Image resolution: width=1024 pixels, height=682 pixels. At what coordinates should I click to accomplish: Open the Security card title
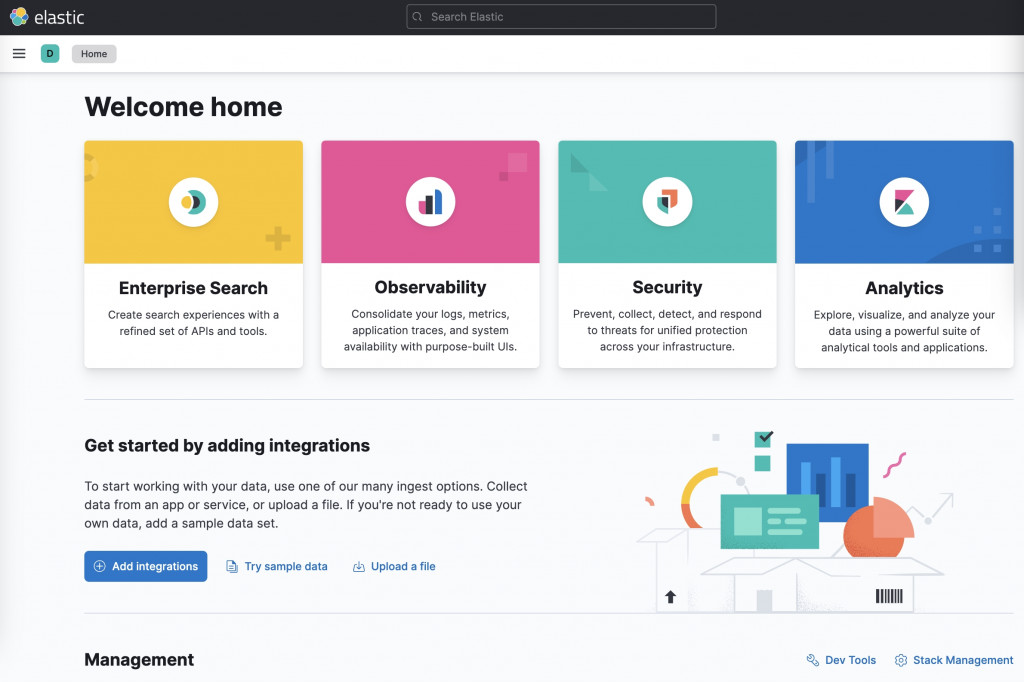pyautogui.click(x=667, y=287)
